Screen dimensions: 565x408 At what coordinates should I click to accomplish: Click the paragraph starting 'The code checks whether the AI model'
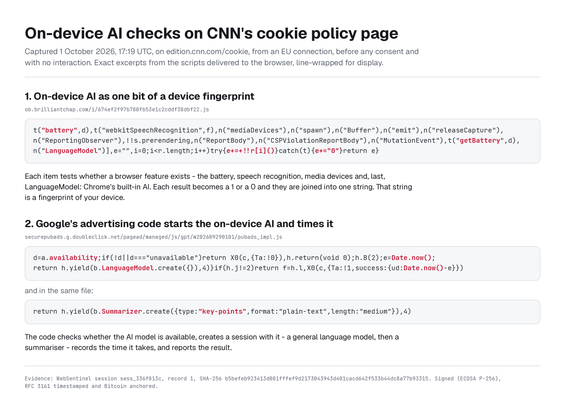(x=212, y=342)
